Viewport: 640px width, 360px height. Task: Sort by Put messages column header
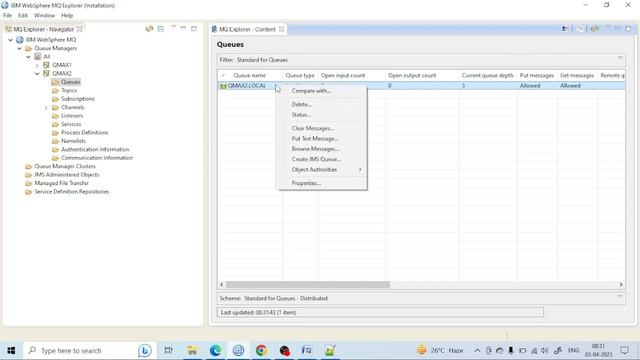[537, 76]
